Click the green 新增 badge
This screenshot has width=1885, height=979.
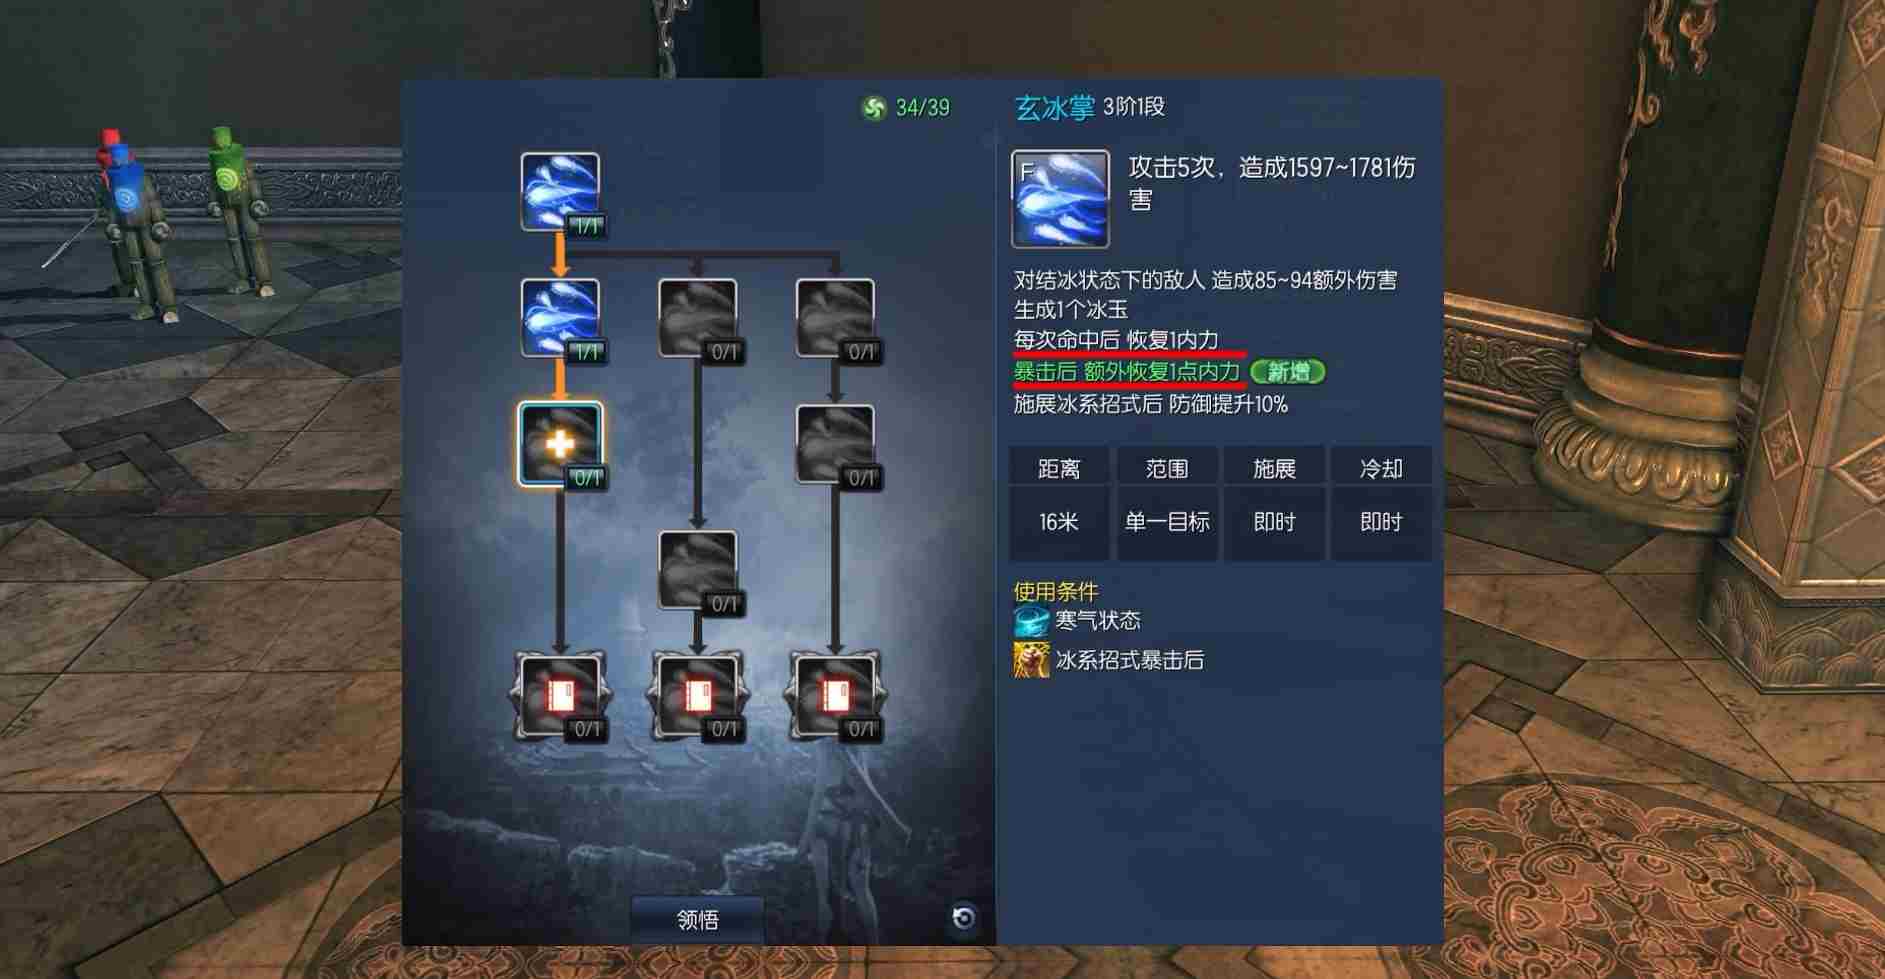click(1288, 372)
